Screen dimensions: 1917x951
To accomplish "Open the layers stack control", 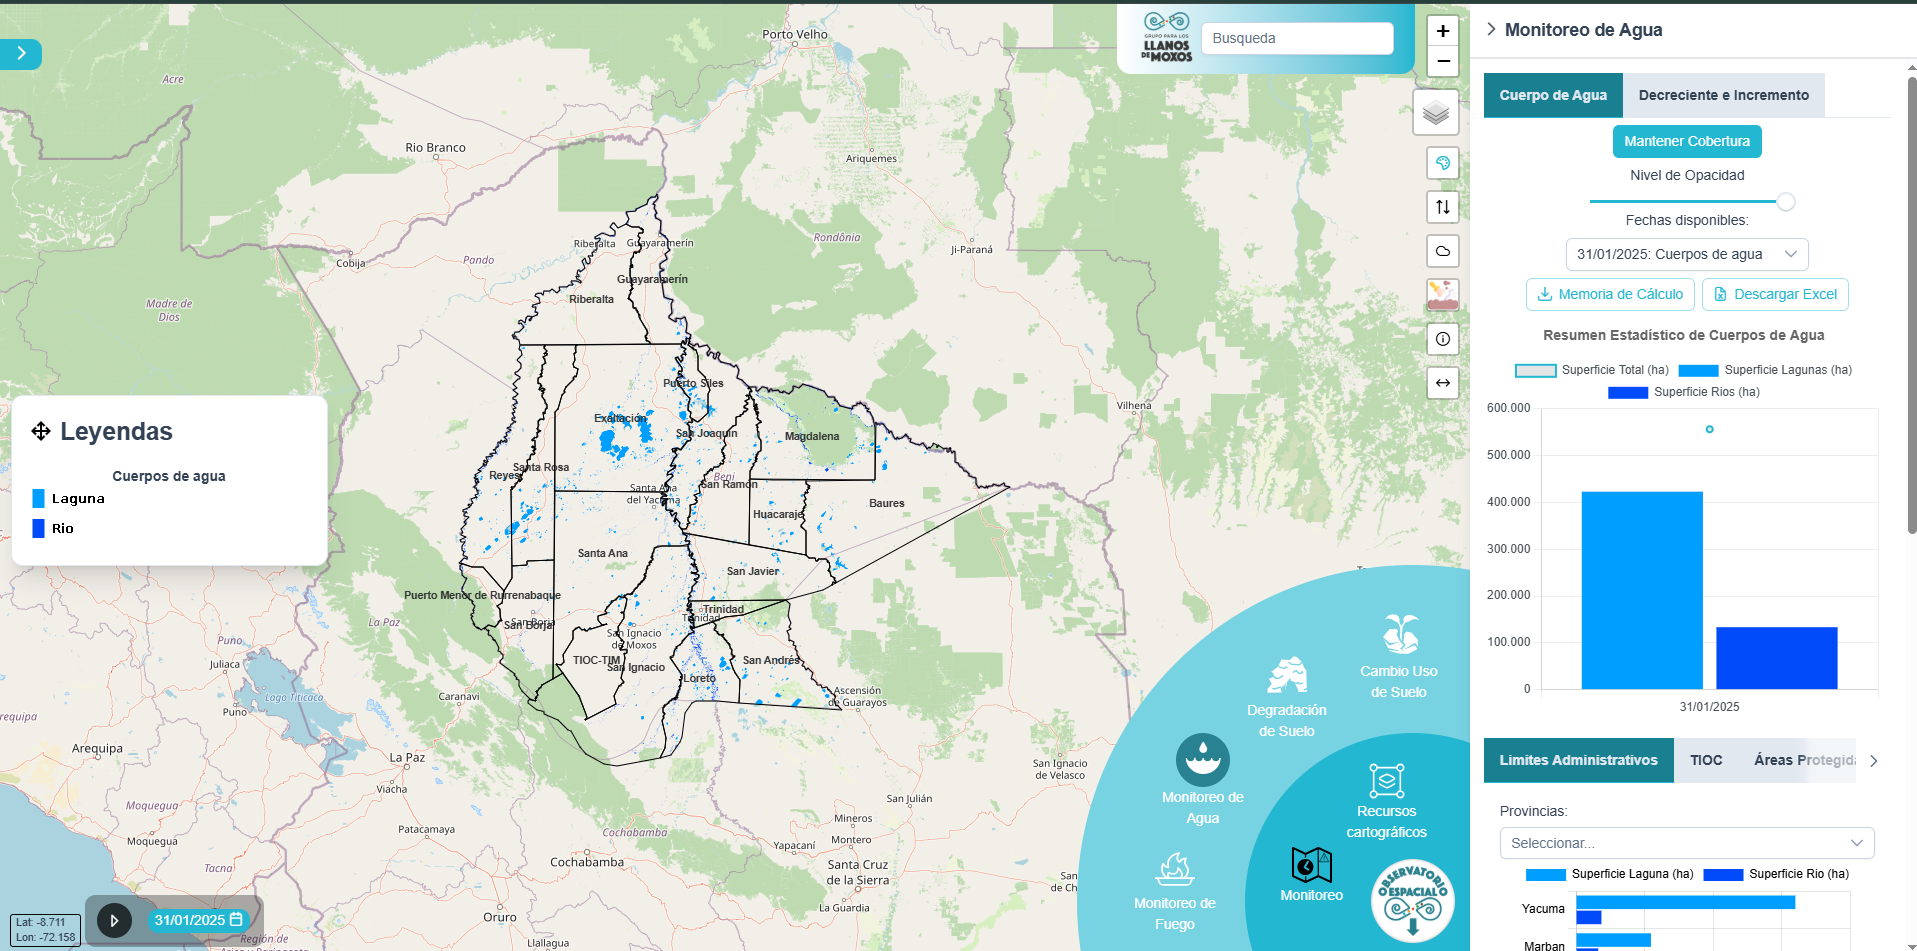I will click(1435, 113).
